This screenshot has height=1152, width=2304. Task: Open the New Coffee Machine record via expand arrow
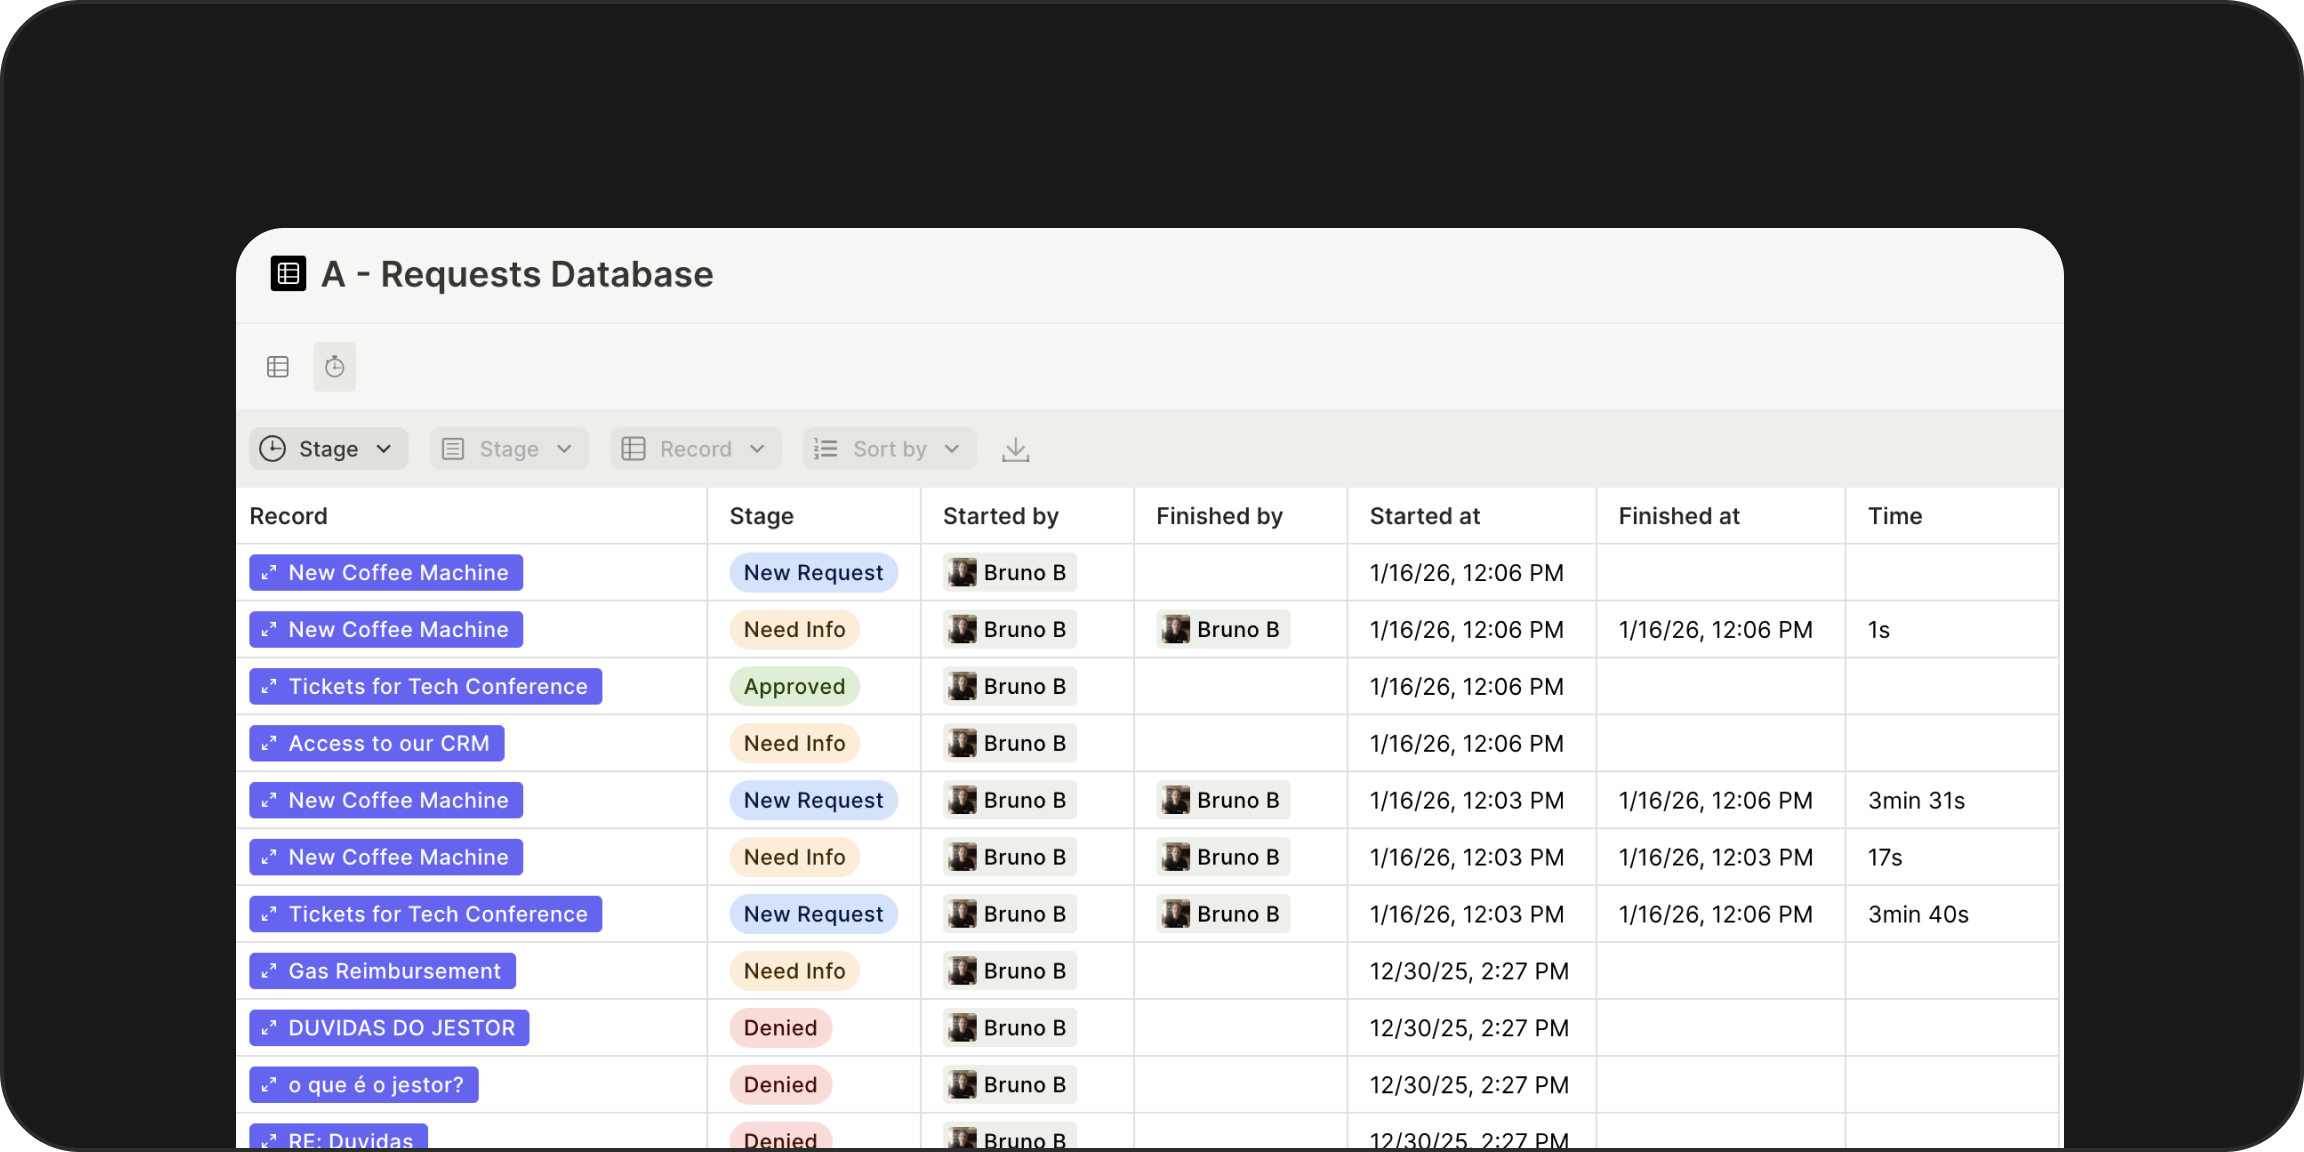[x=266, y=572]
